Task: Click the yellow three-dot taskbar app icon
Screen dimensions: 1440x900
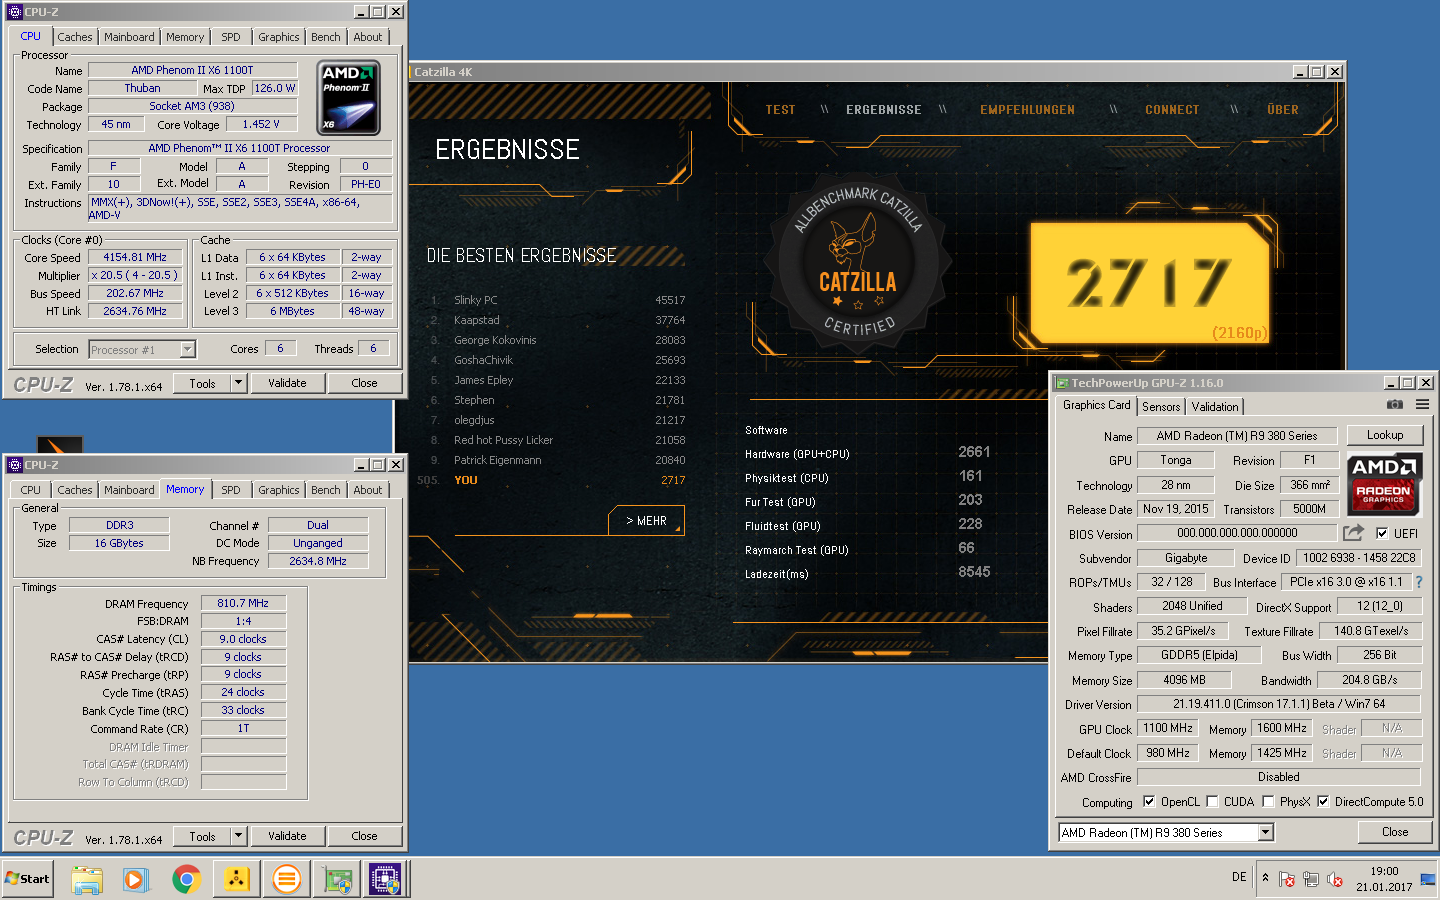Action: pos(236,880)
